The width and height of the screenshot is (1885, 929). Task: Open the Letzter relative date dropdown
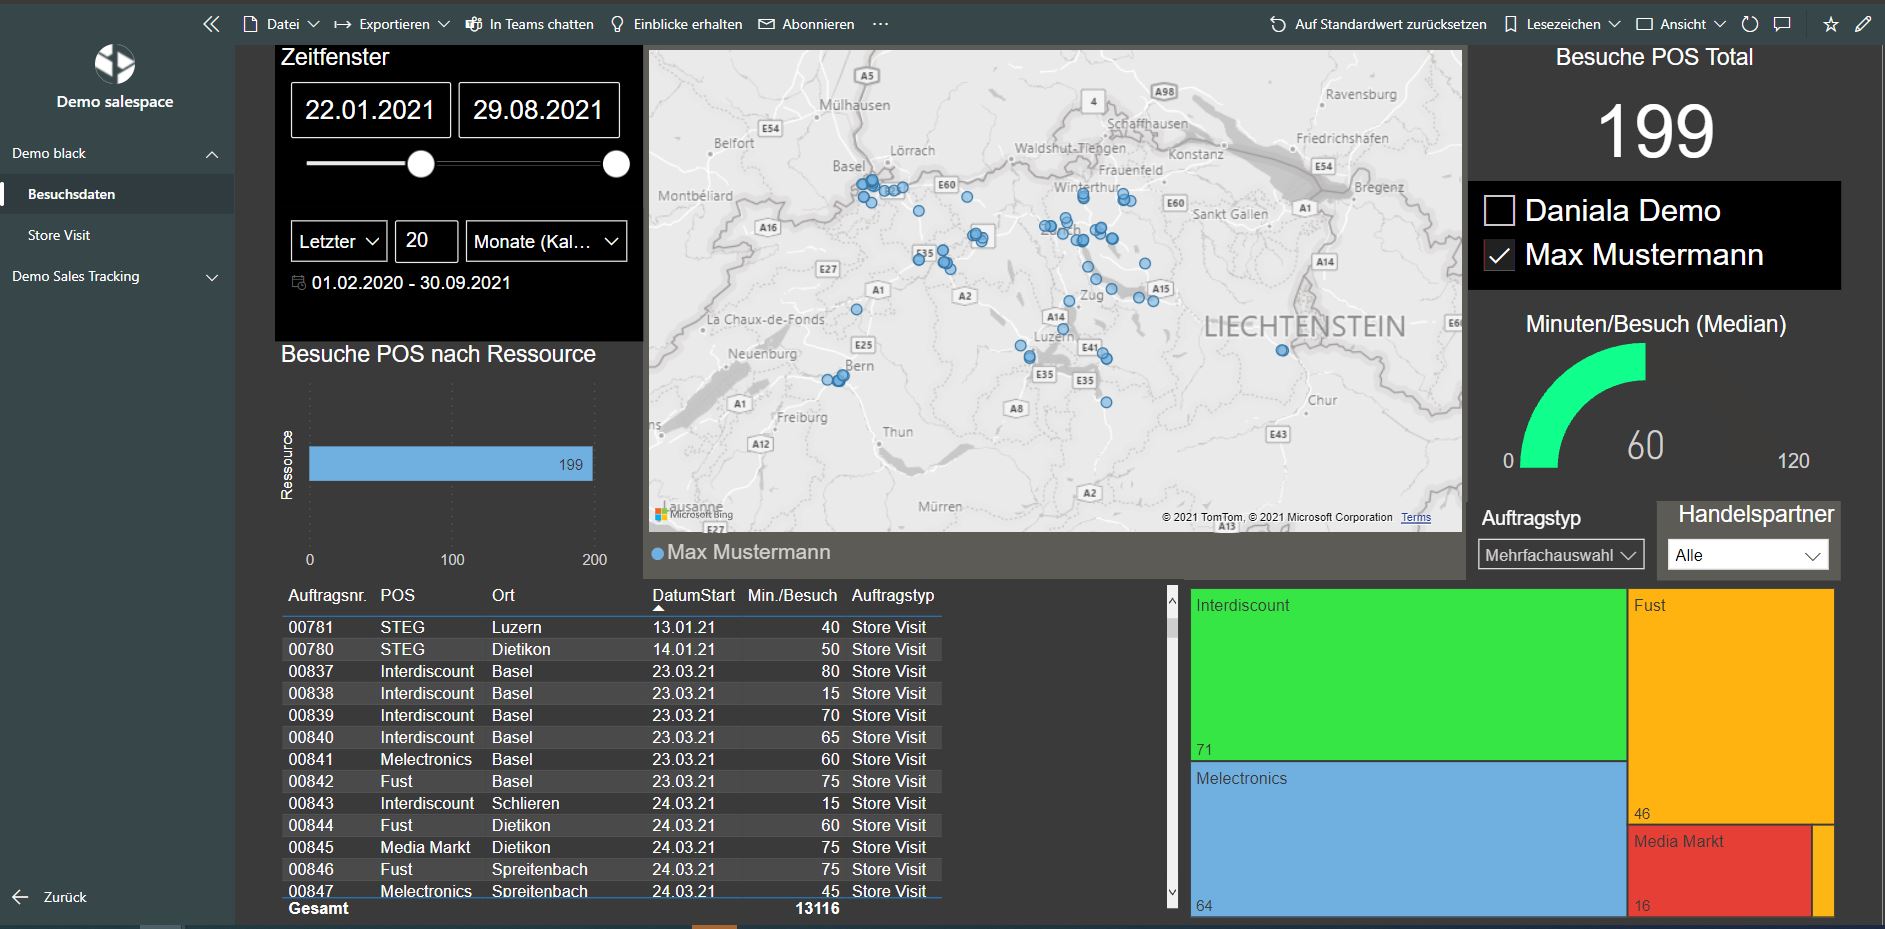click(x=339, y=241)
